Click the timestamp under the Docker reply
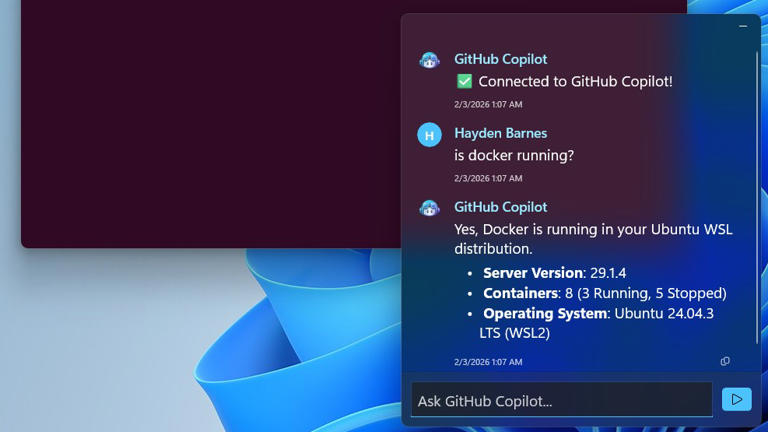The height and width of the screenshot is (432, 768). 488,362
